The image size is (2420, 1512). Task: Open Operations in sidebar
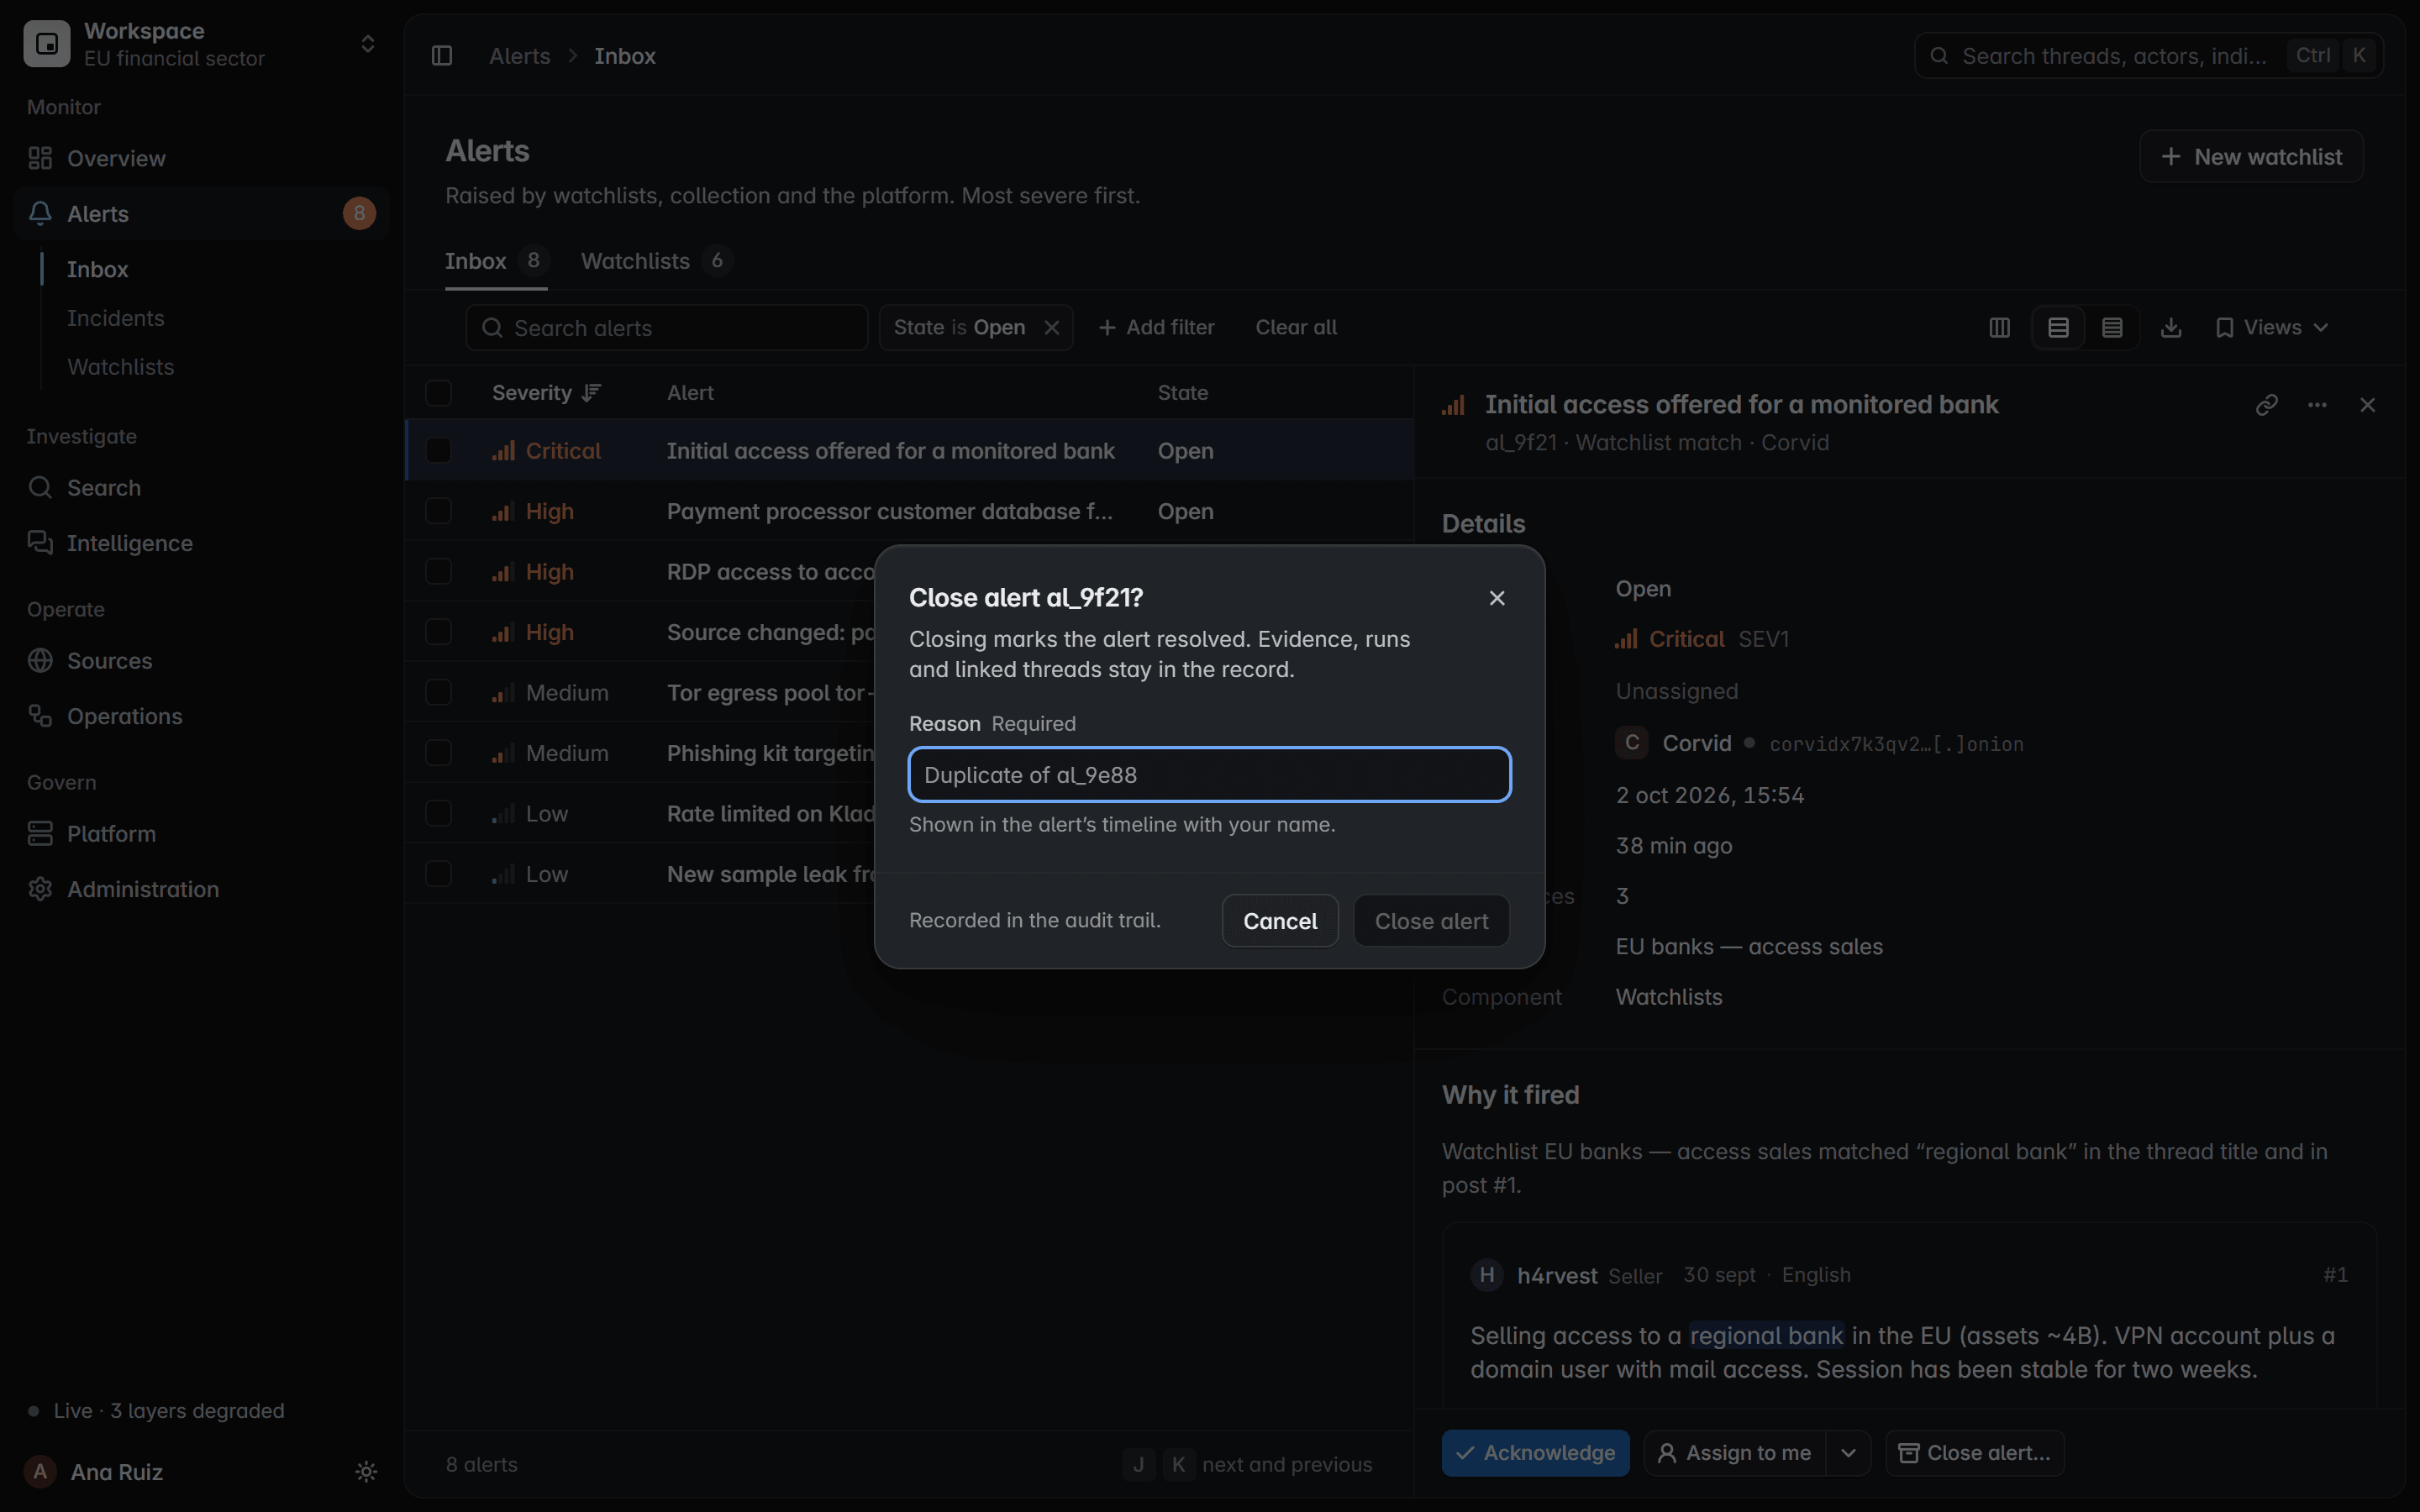click(201, 716)
